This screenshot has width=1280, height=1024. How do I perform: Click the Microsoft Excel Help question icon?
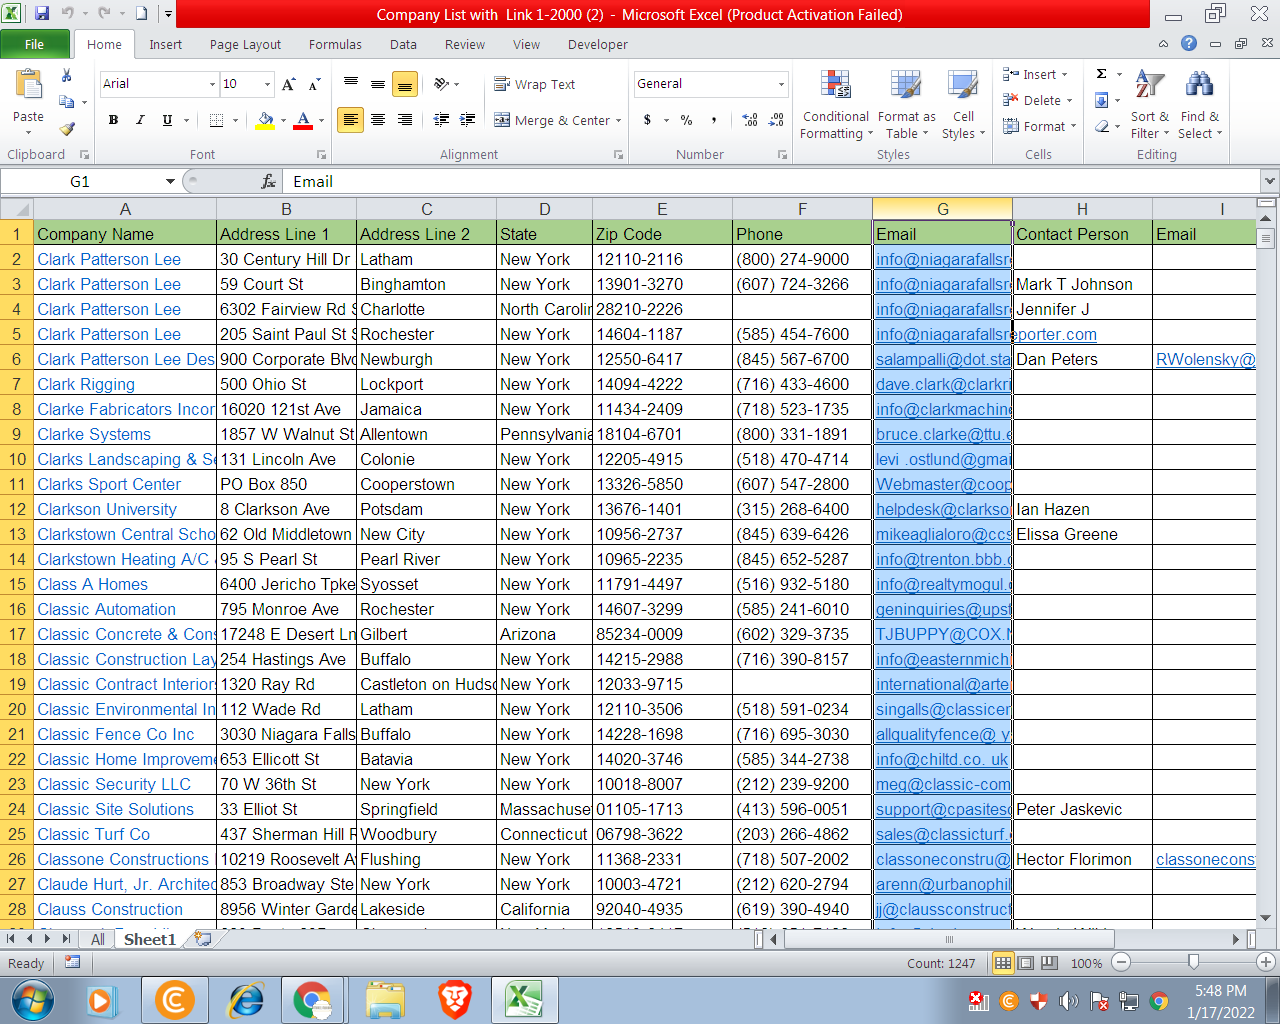[x=1188, y=43]
